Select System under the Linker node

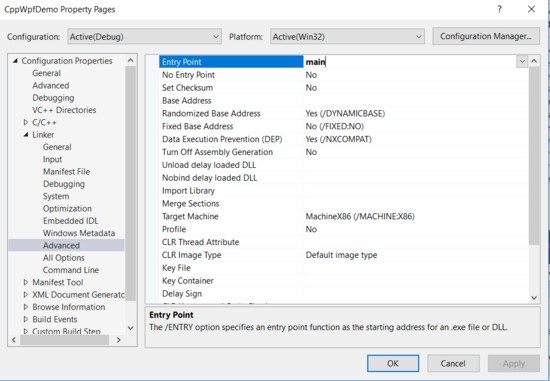pyautogui.click(x=56, y=196)
